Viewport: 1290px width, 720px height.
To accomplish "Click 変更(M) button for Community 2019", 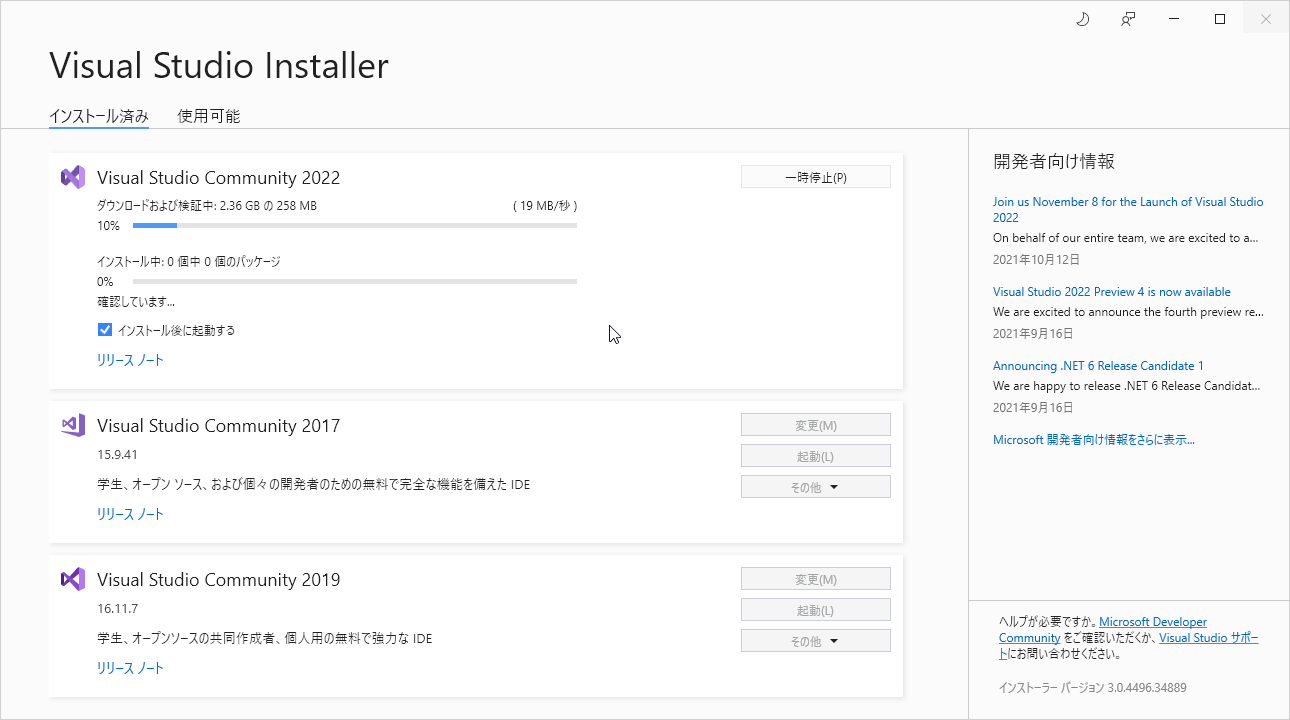I will coord(815,579).
